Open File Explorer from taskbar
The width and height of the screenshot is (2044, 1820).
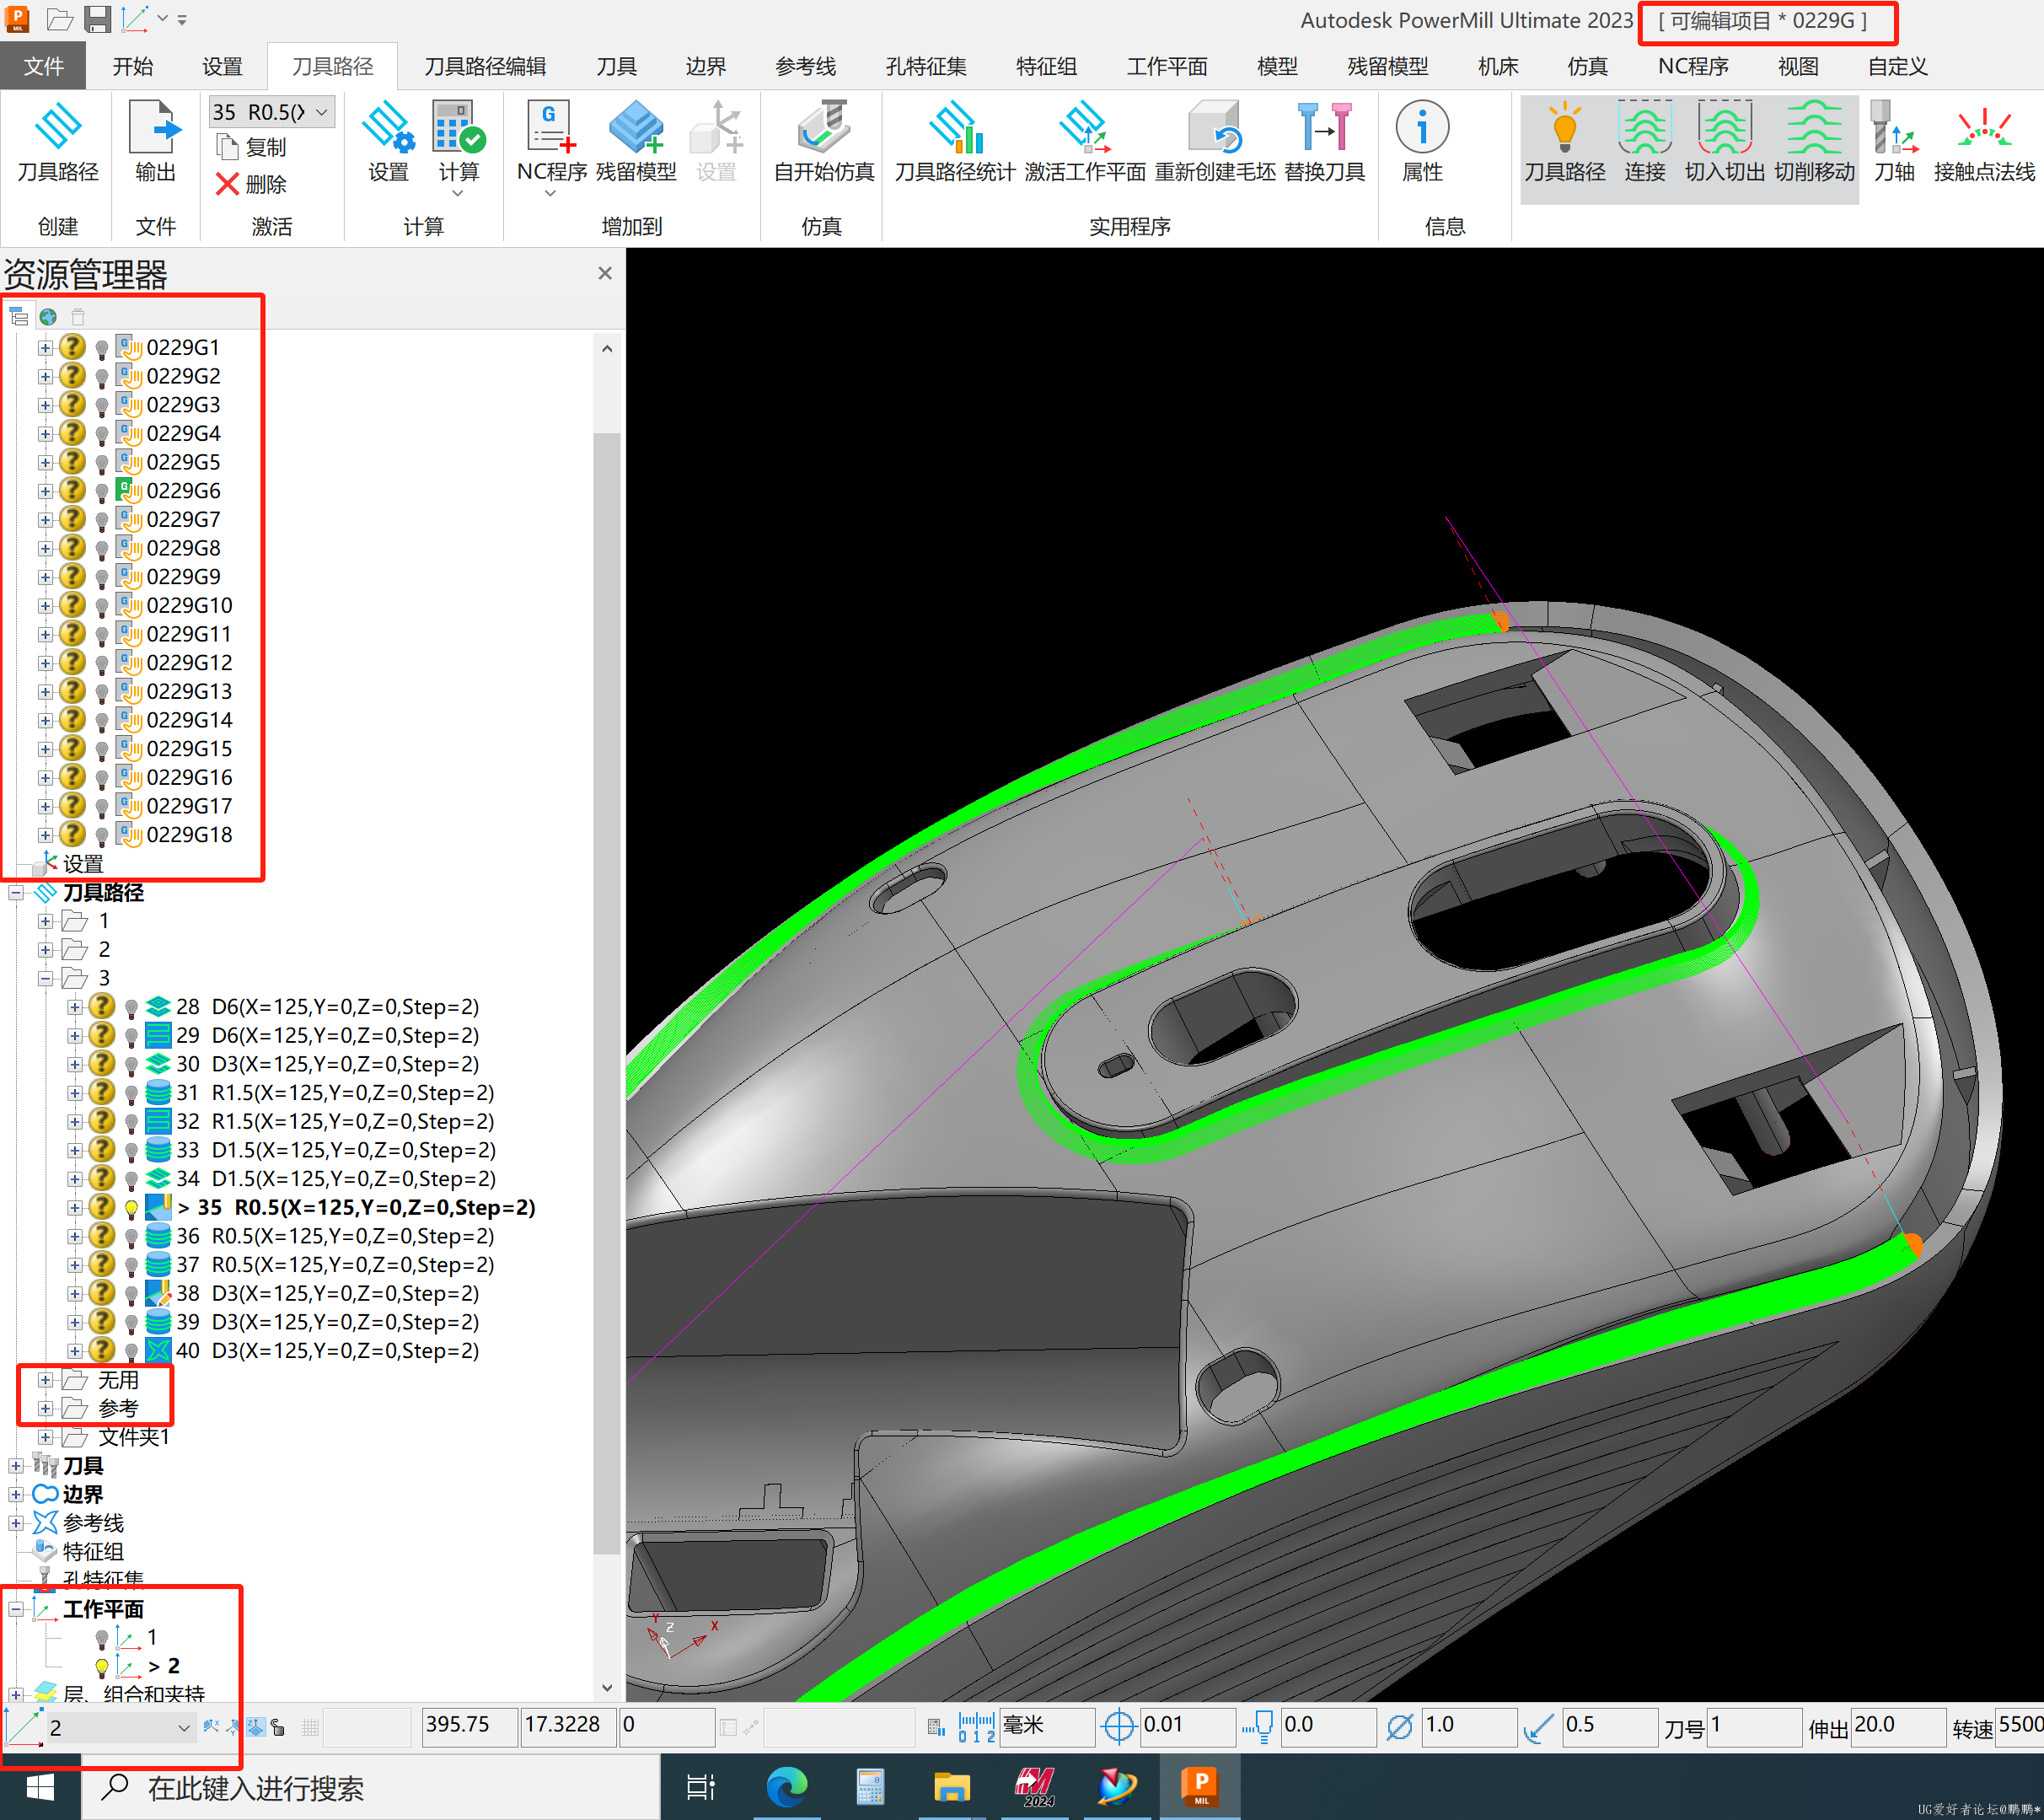coord(952,1788)
